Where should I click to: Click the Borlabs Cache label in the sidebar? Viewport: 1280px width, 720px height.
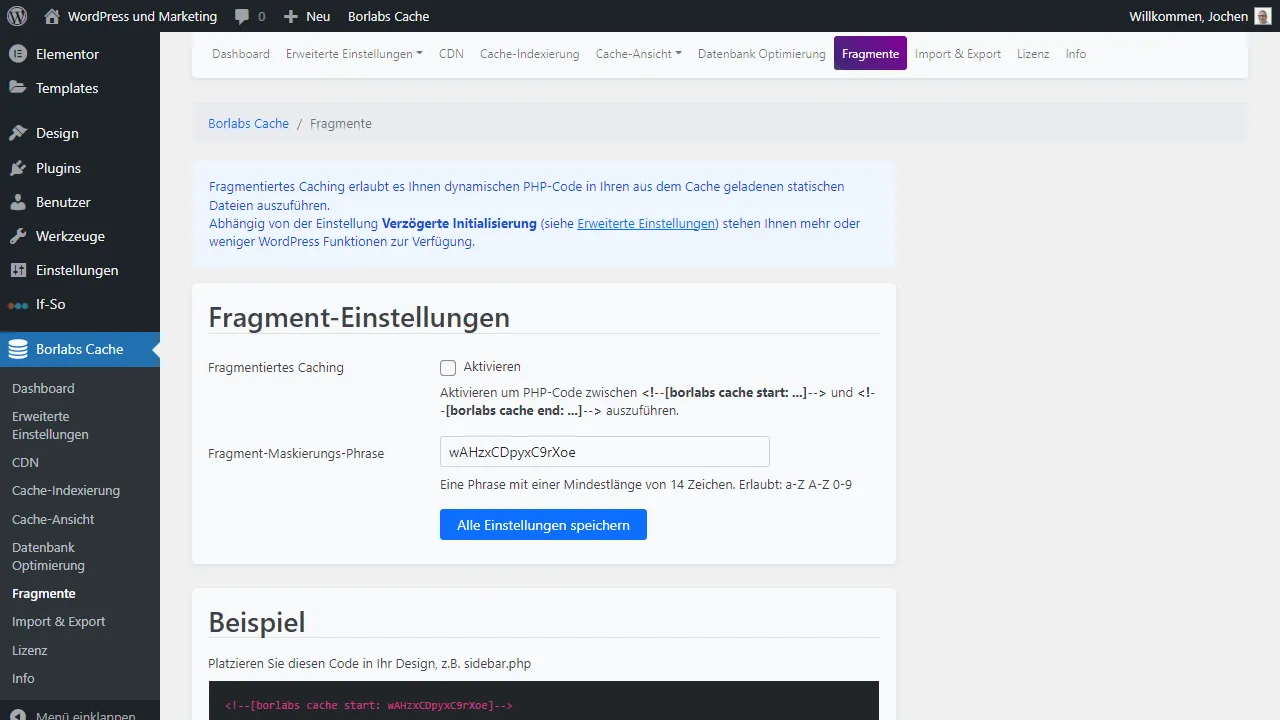[x=80, y=349]
